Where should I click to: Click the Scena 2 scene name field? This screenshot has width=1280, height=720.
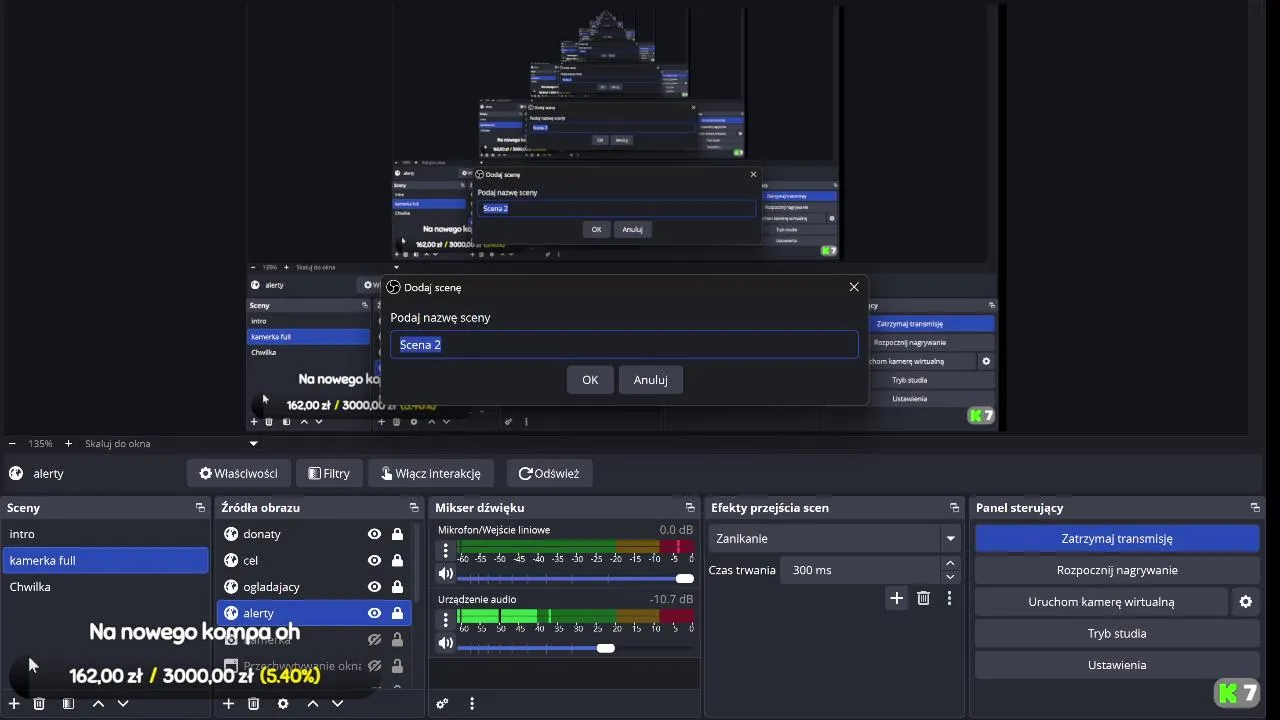click(624, 344)
